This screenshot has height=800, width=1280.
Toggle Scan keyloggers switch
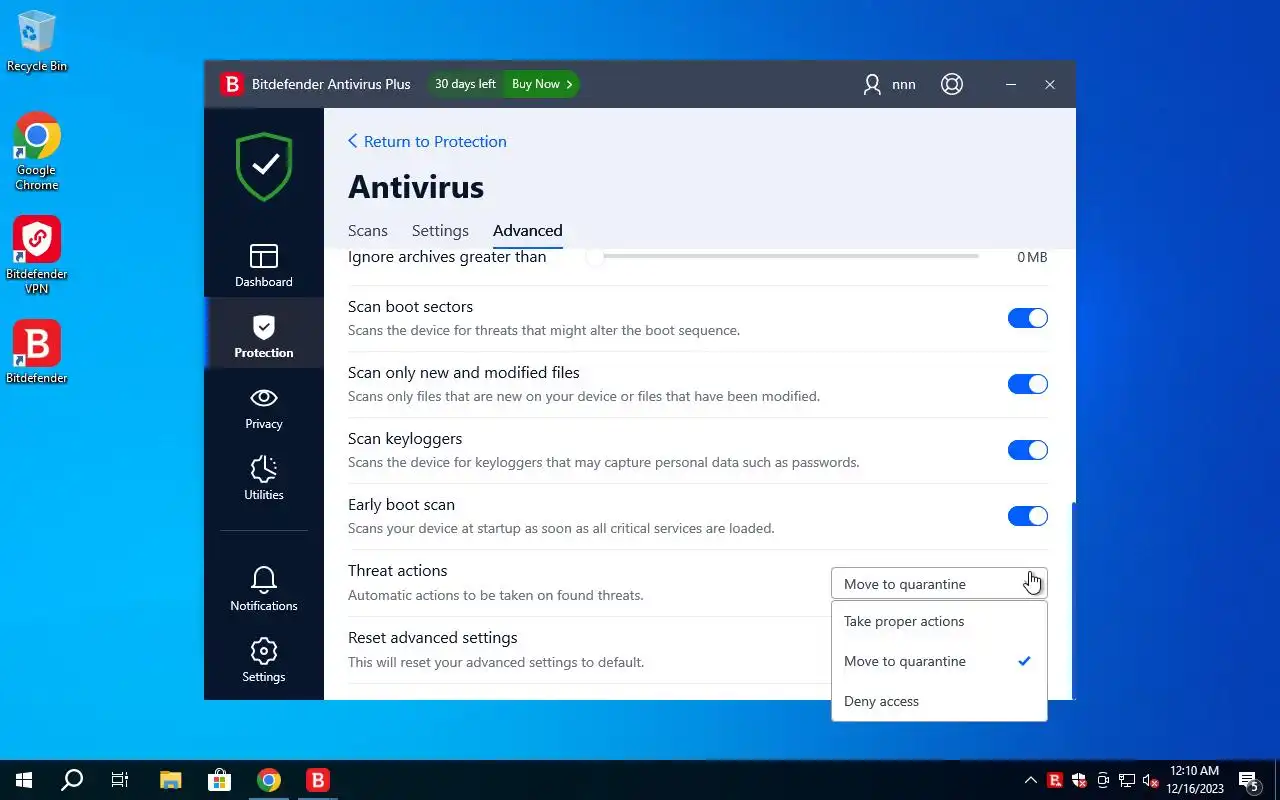[1027, 450]
